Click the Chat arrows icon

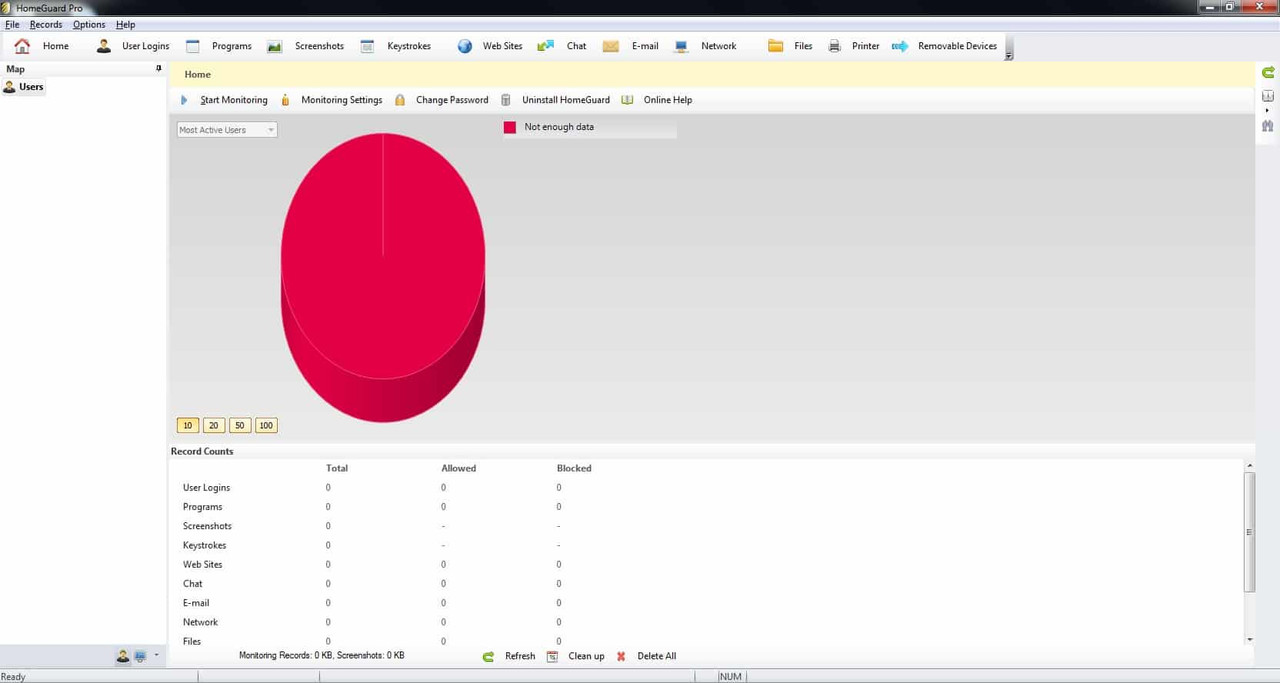point(545,46)
